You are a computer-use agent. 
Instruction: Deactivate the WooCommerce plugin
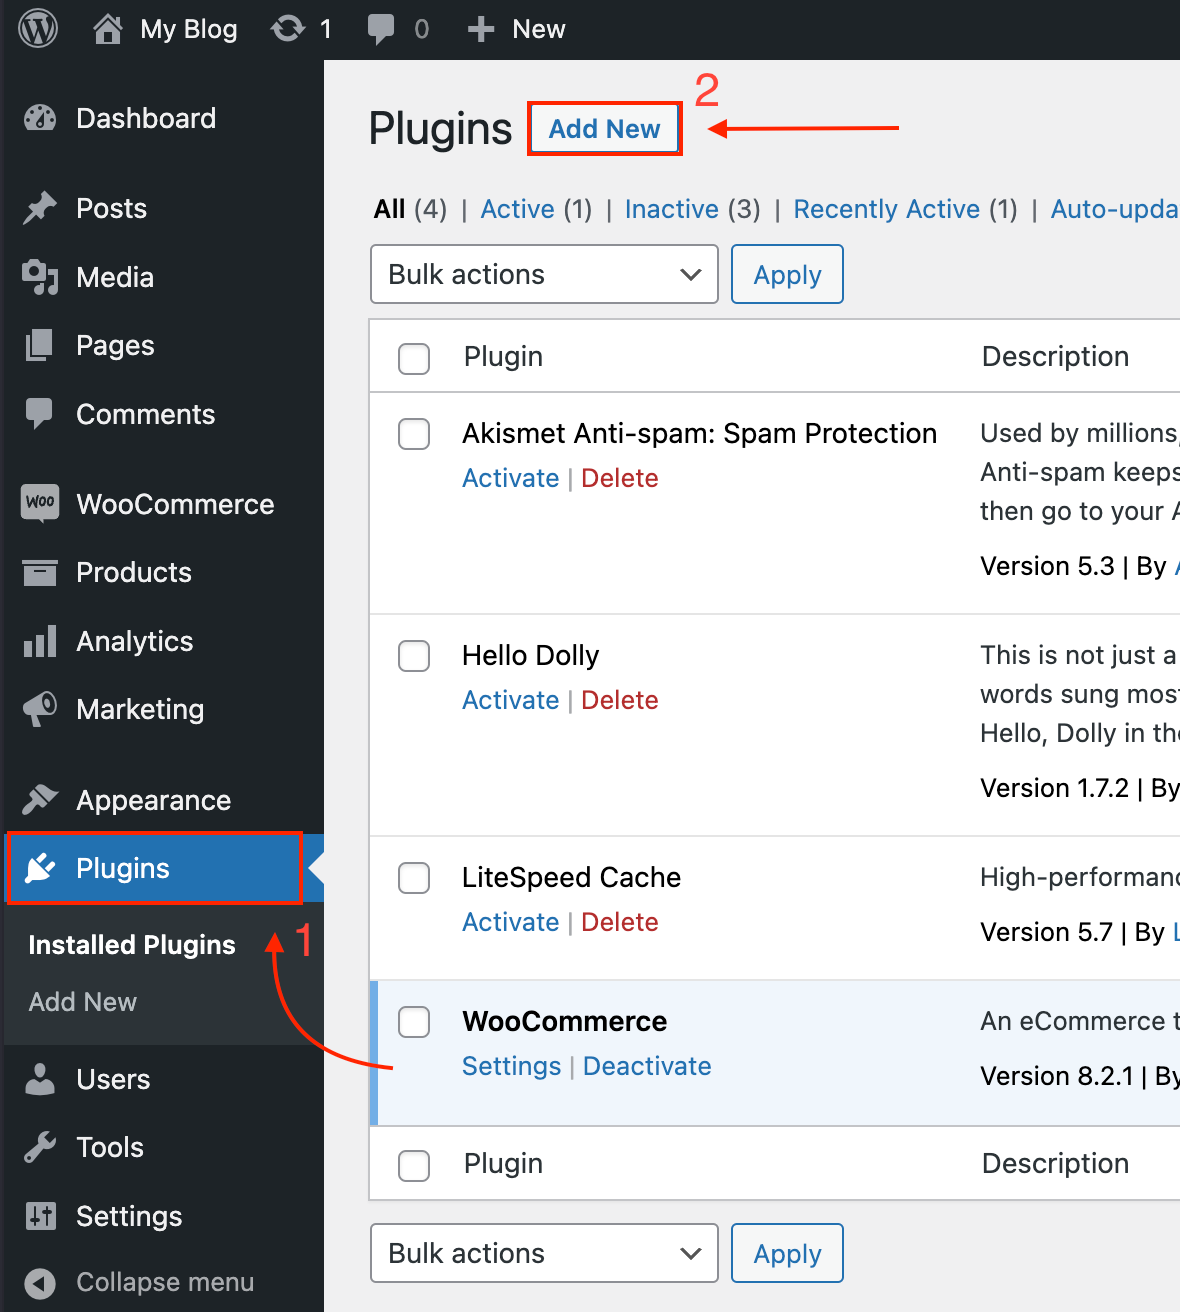click(x=647, y=1066)
